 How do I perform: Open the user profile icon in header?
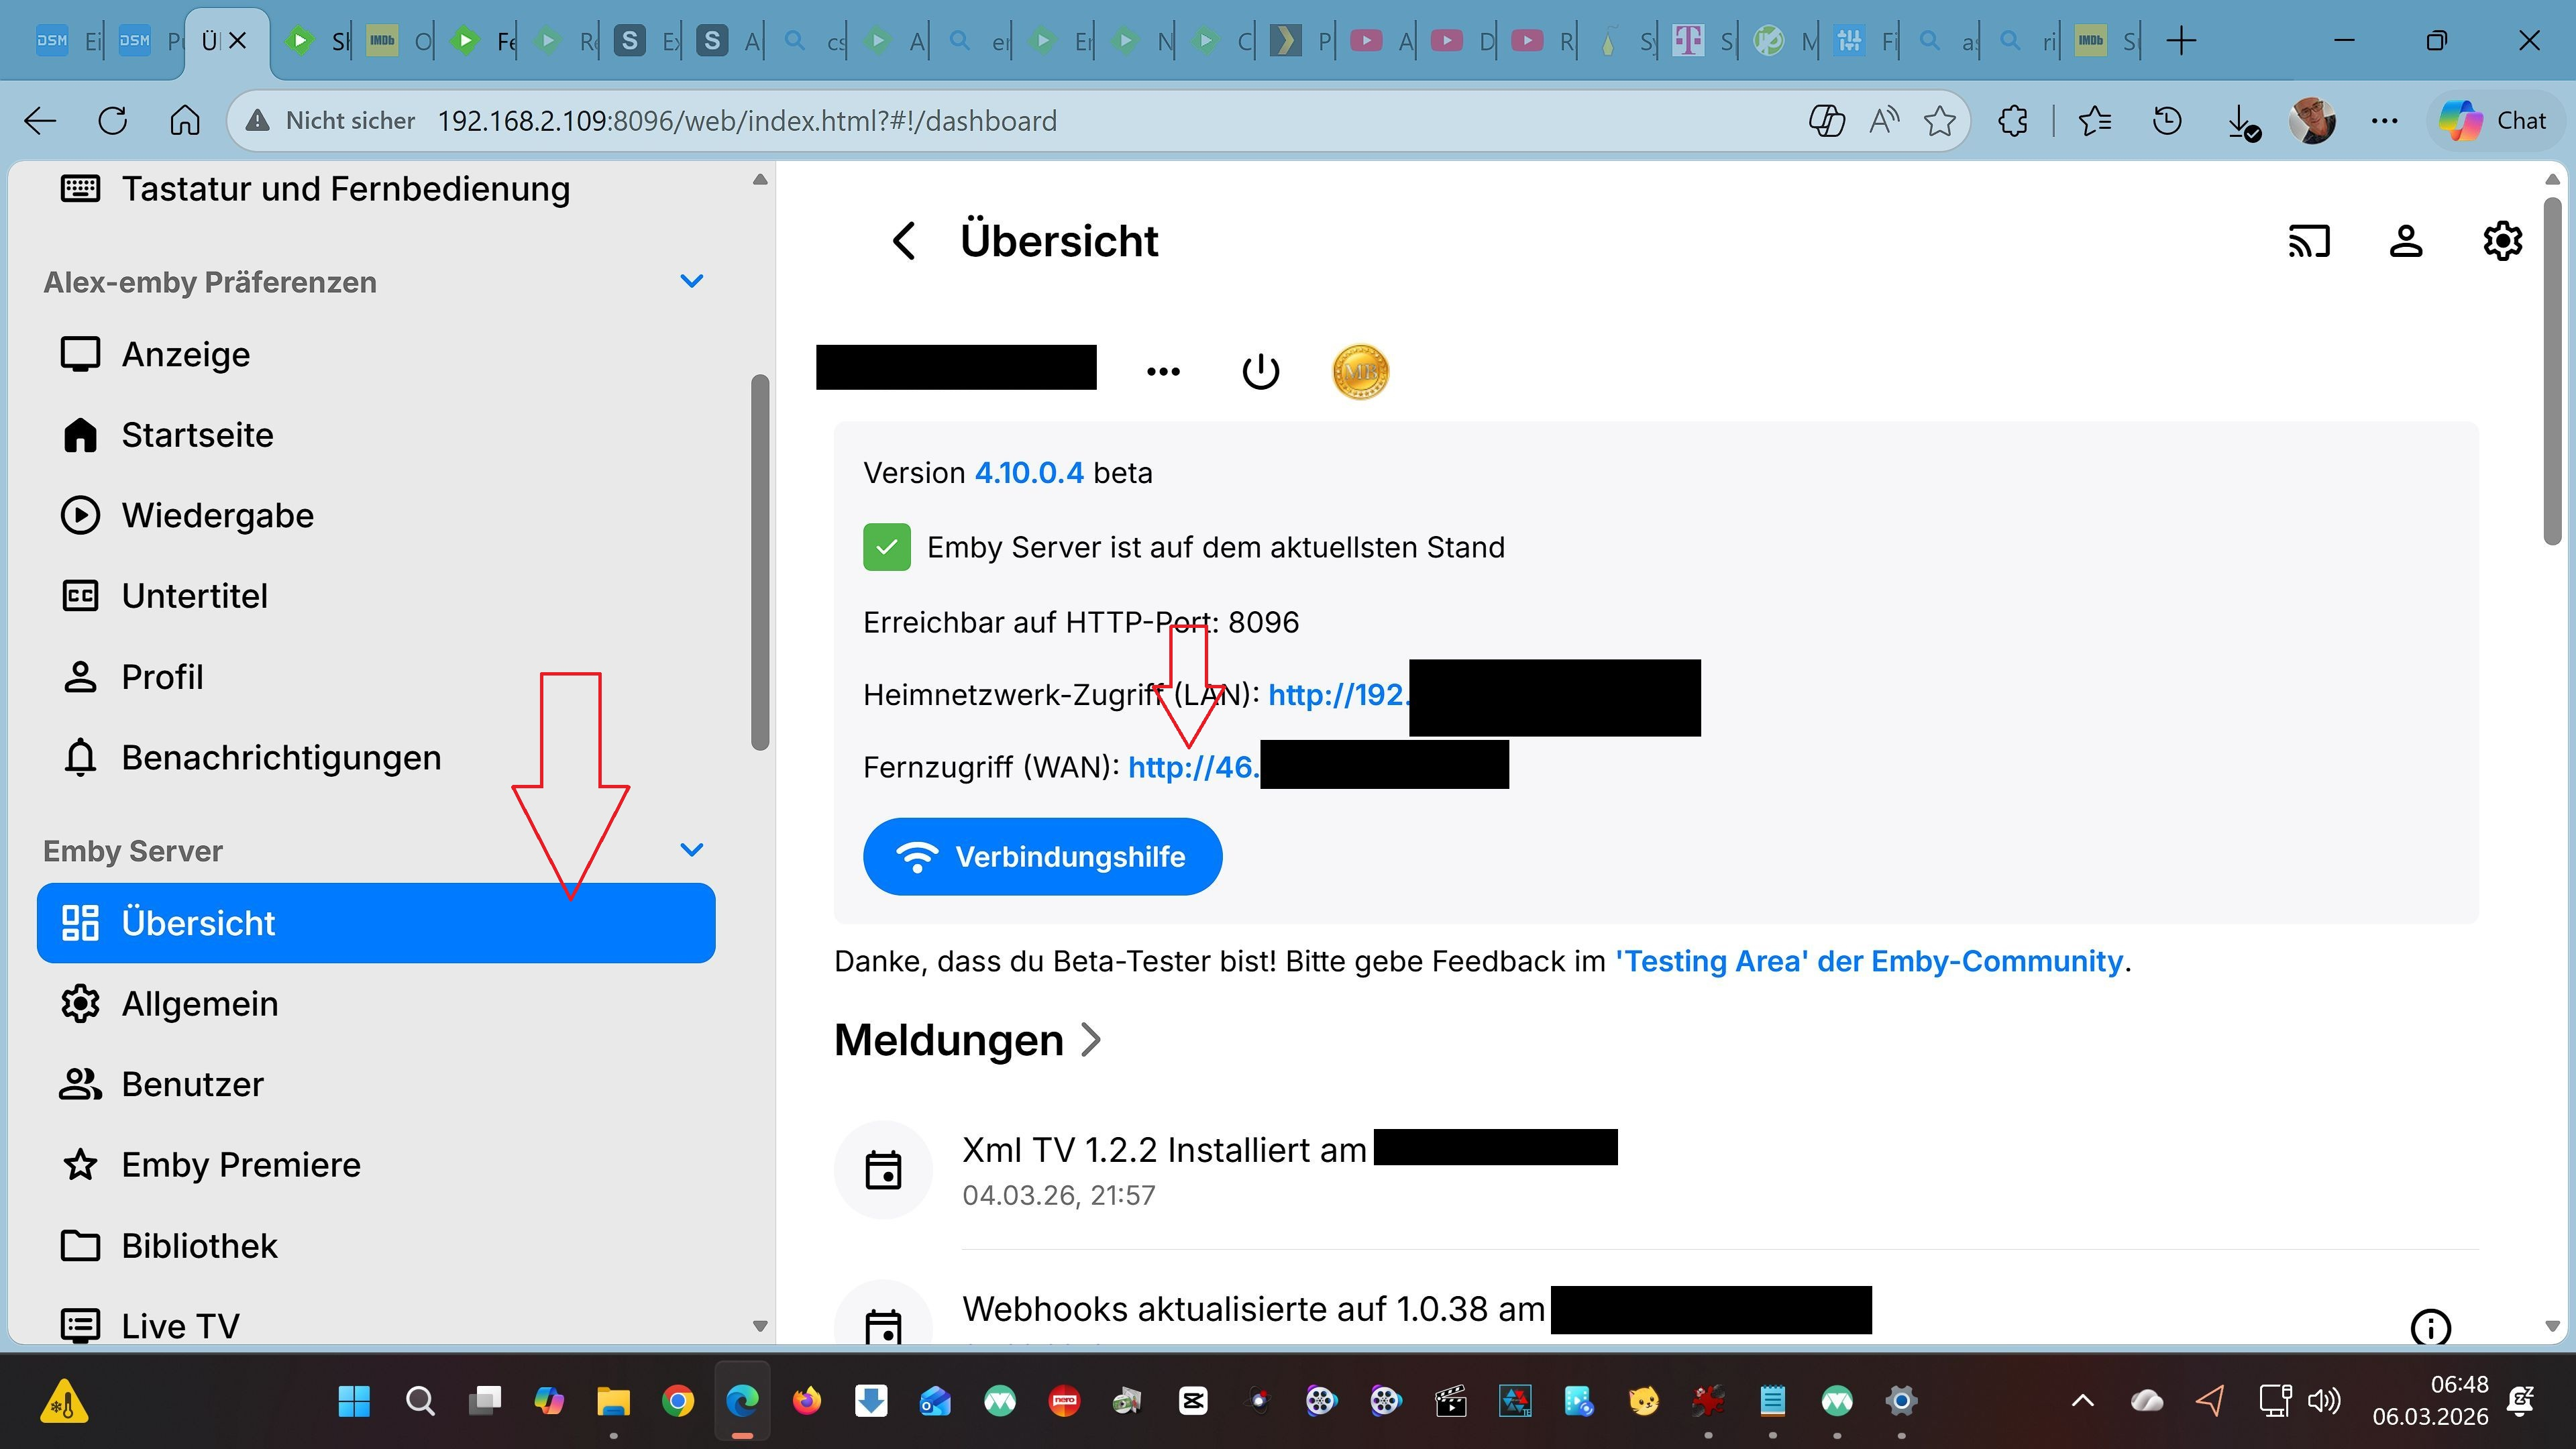2405,241
